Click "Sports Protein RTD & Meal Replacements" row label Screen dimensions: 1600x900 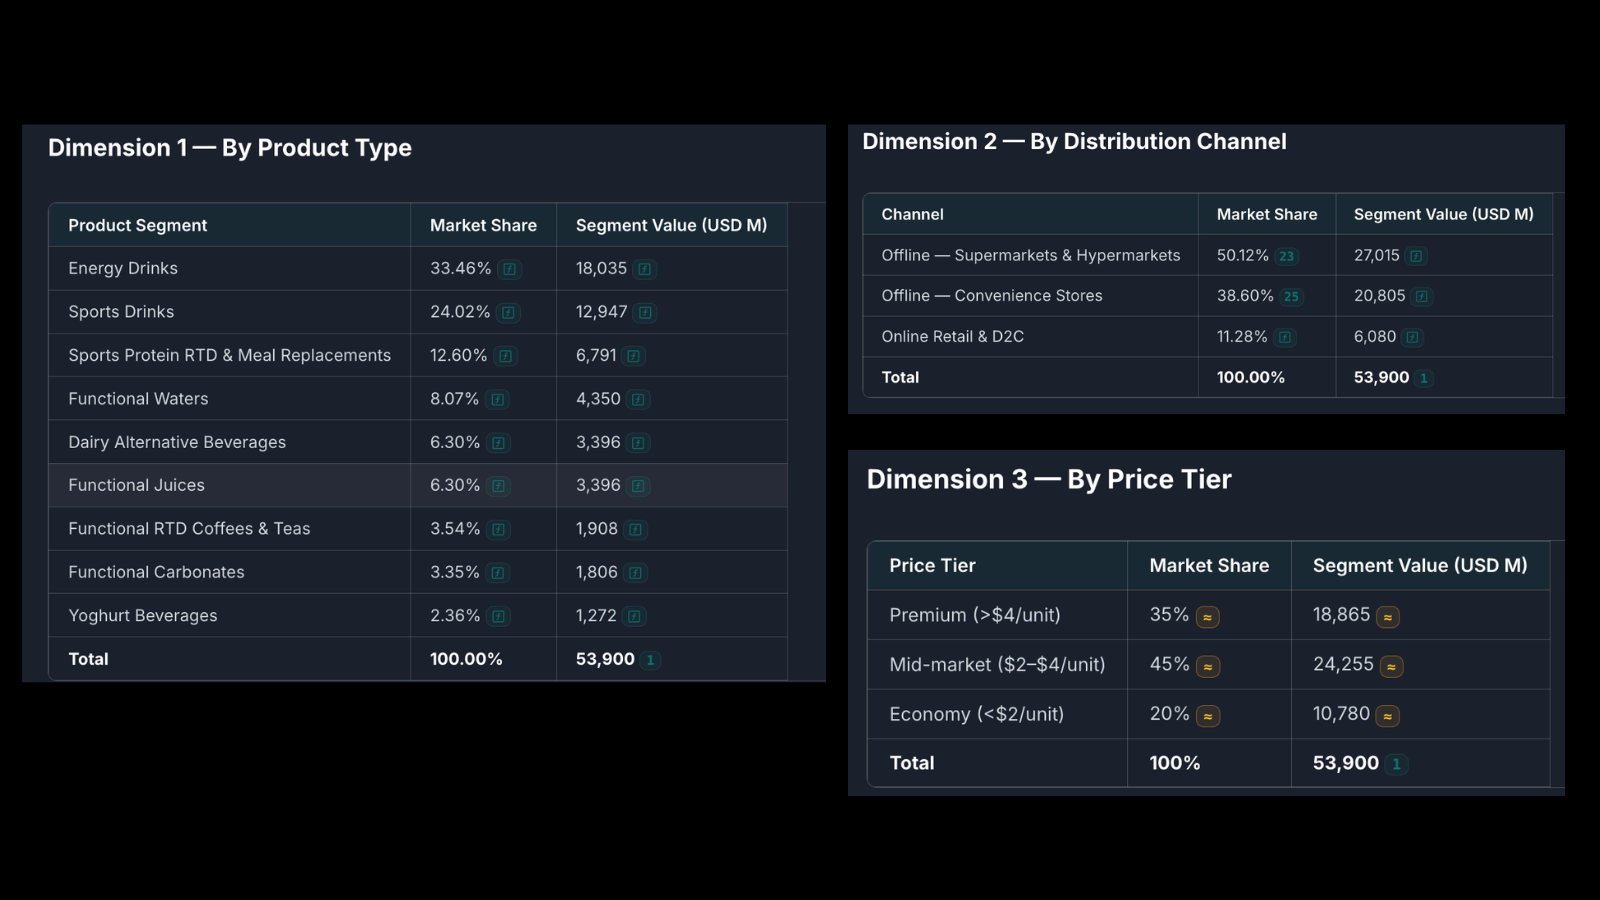coord(230,355)
